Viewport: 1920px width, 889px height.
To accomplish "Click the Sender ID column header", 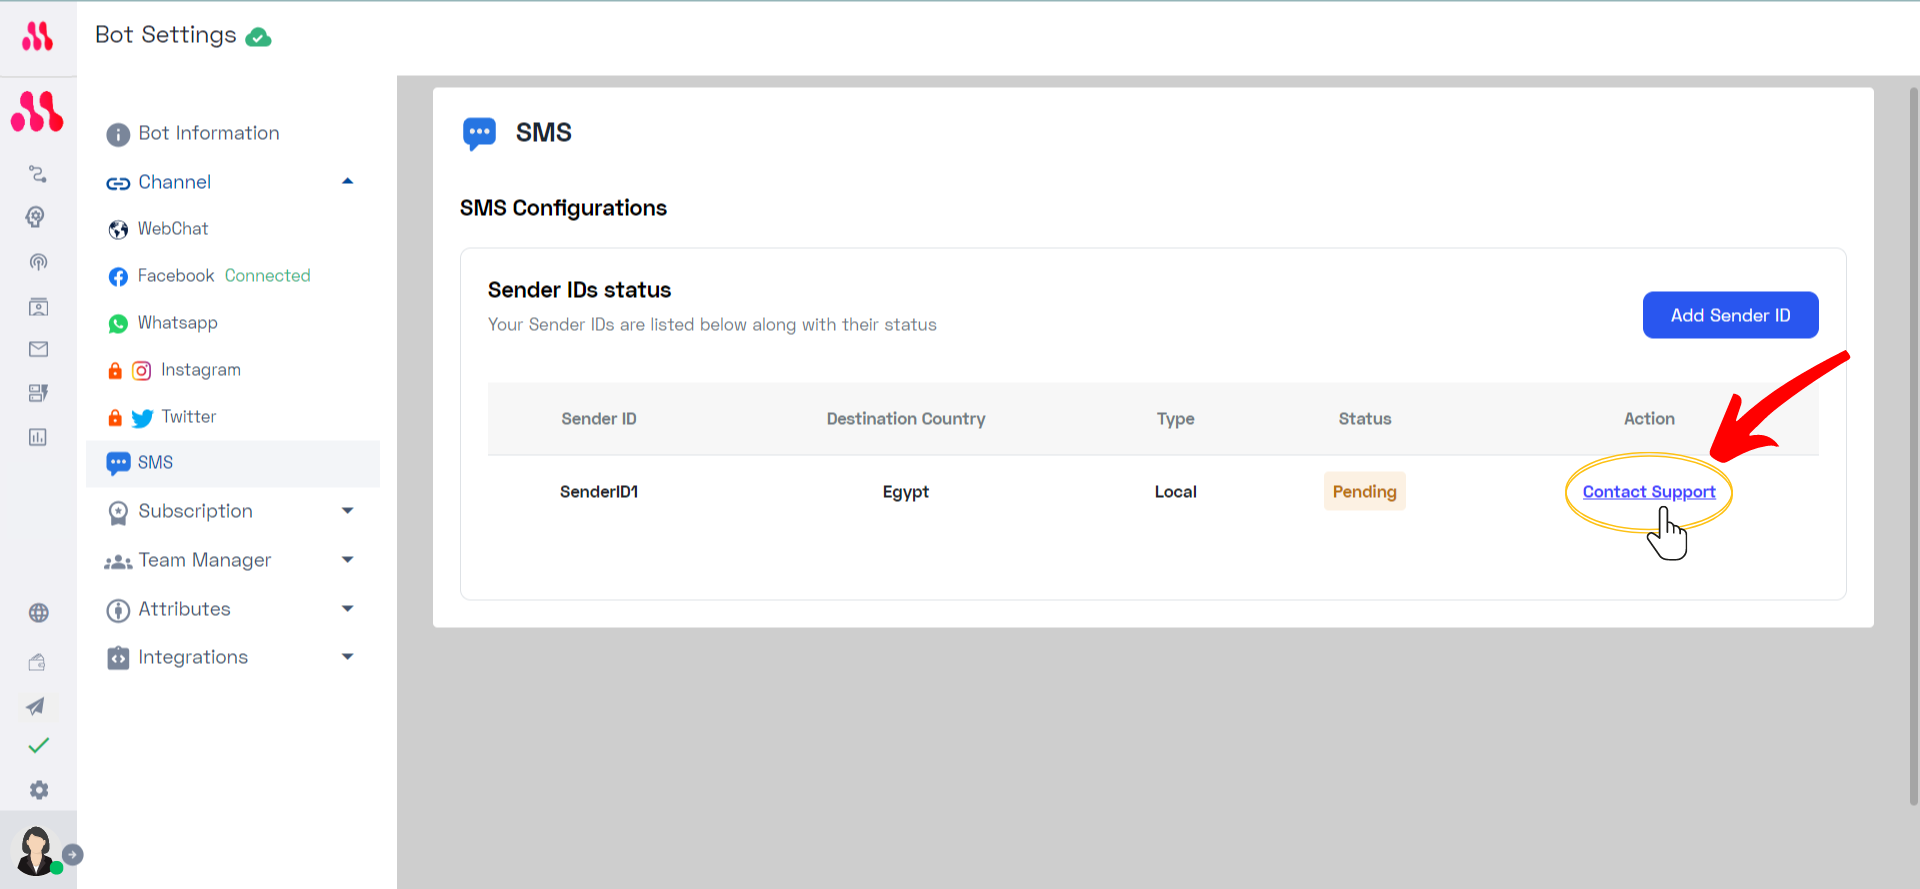I will click(599, 419).
